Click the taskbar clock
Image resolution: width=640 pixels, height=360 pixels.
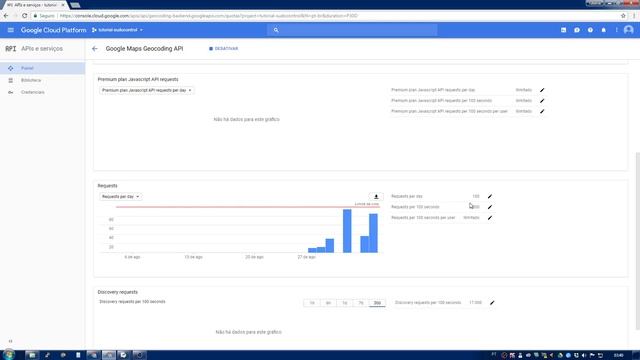619,355
